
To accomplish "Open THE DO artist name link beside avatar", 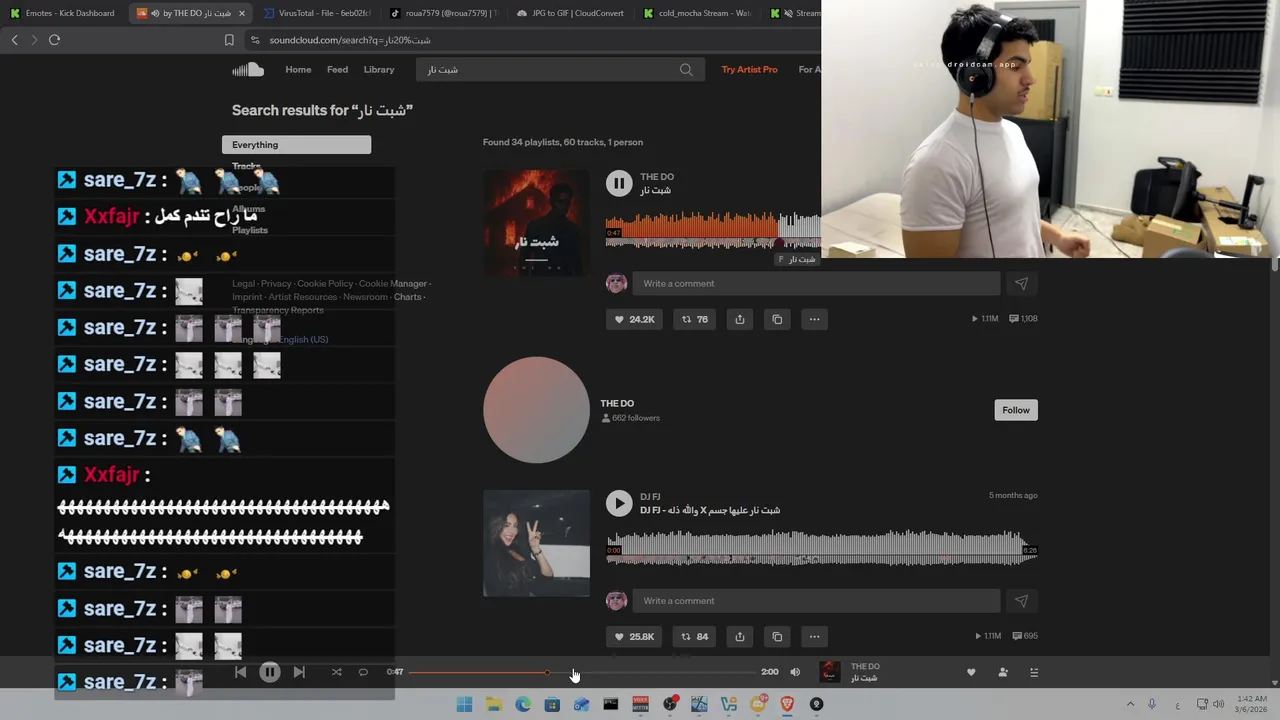I will (617, 404).
